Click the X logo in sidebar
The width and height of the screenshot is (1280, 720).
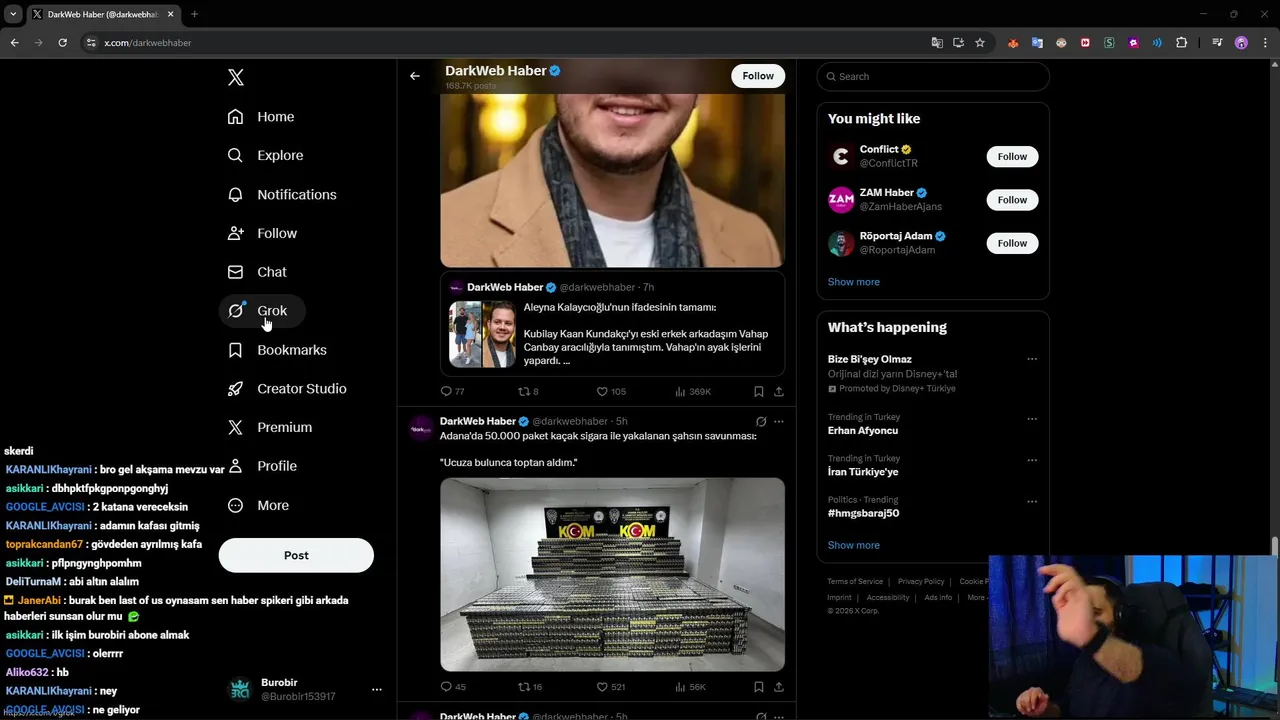[235, 77]
